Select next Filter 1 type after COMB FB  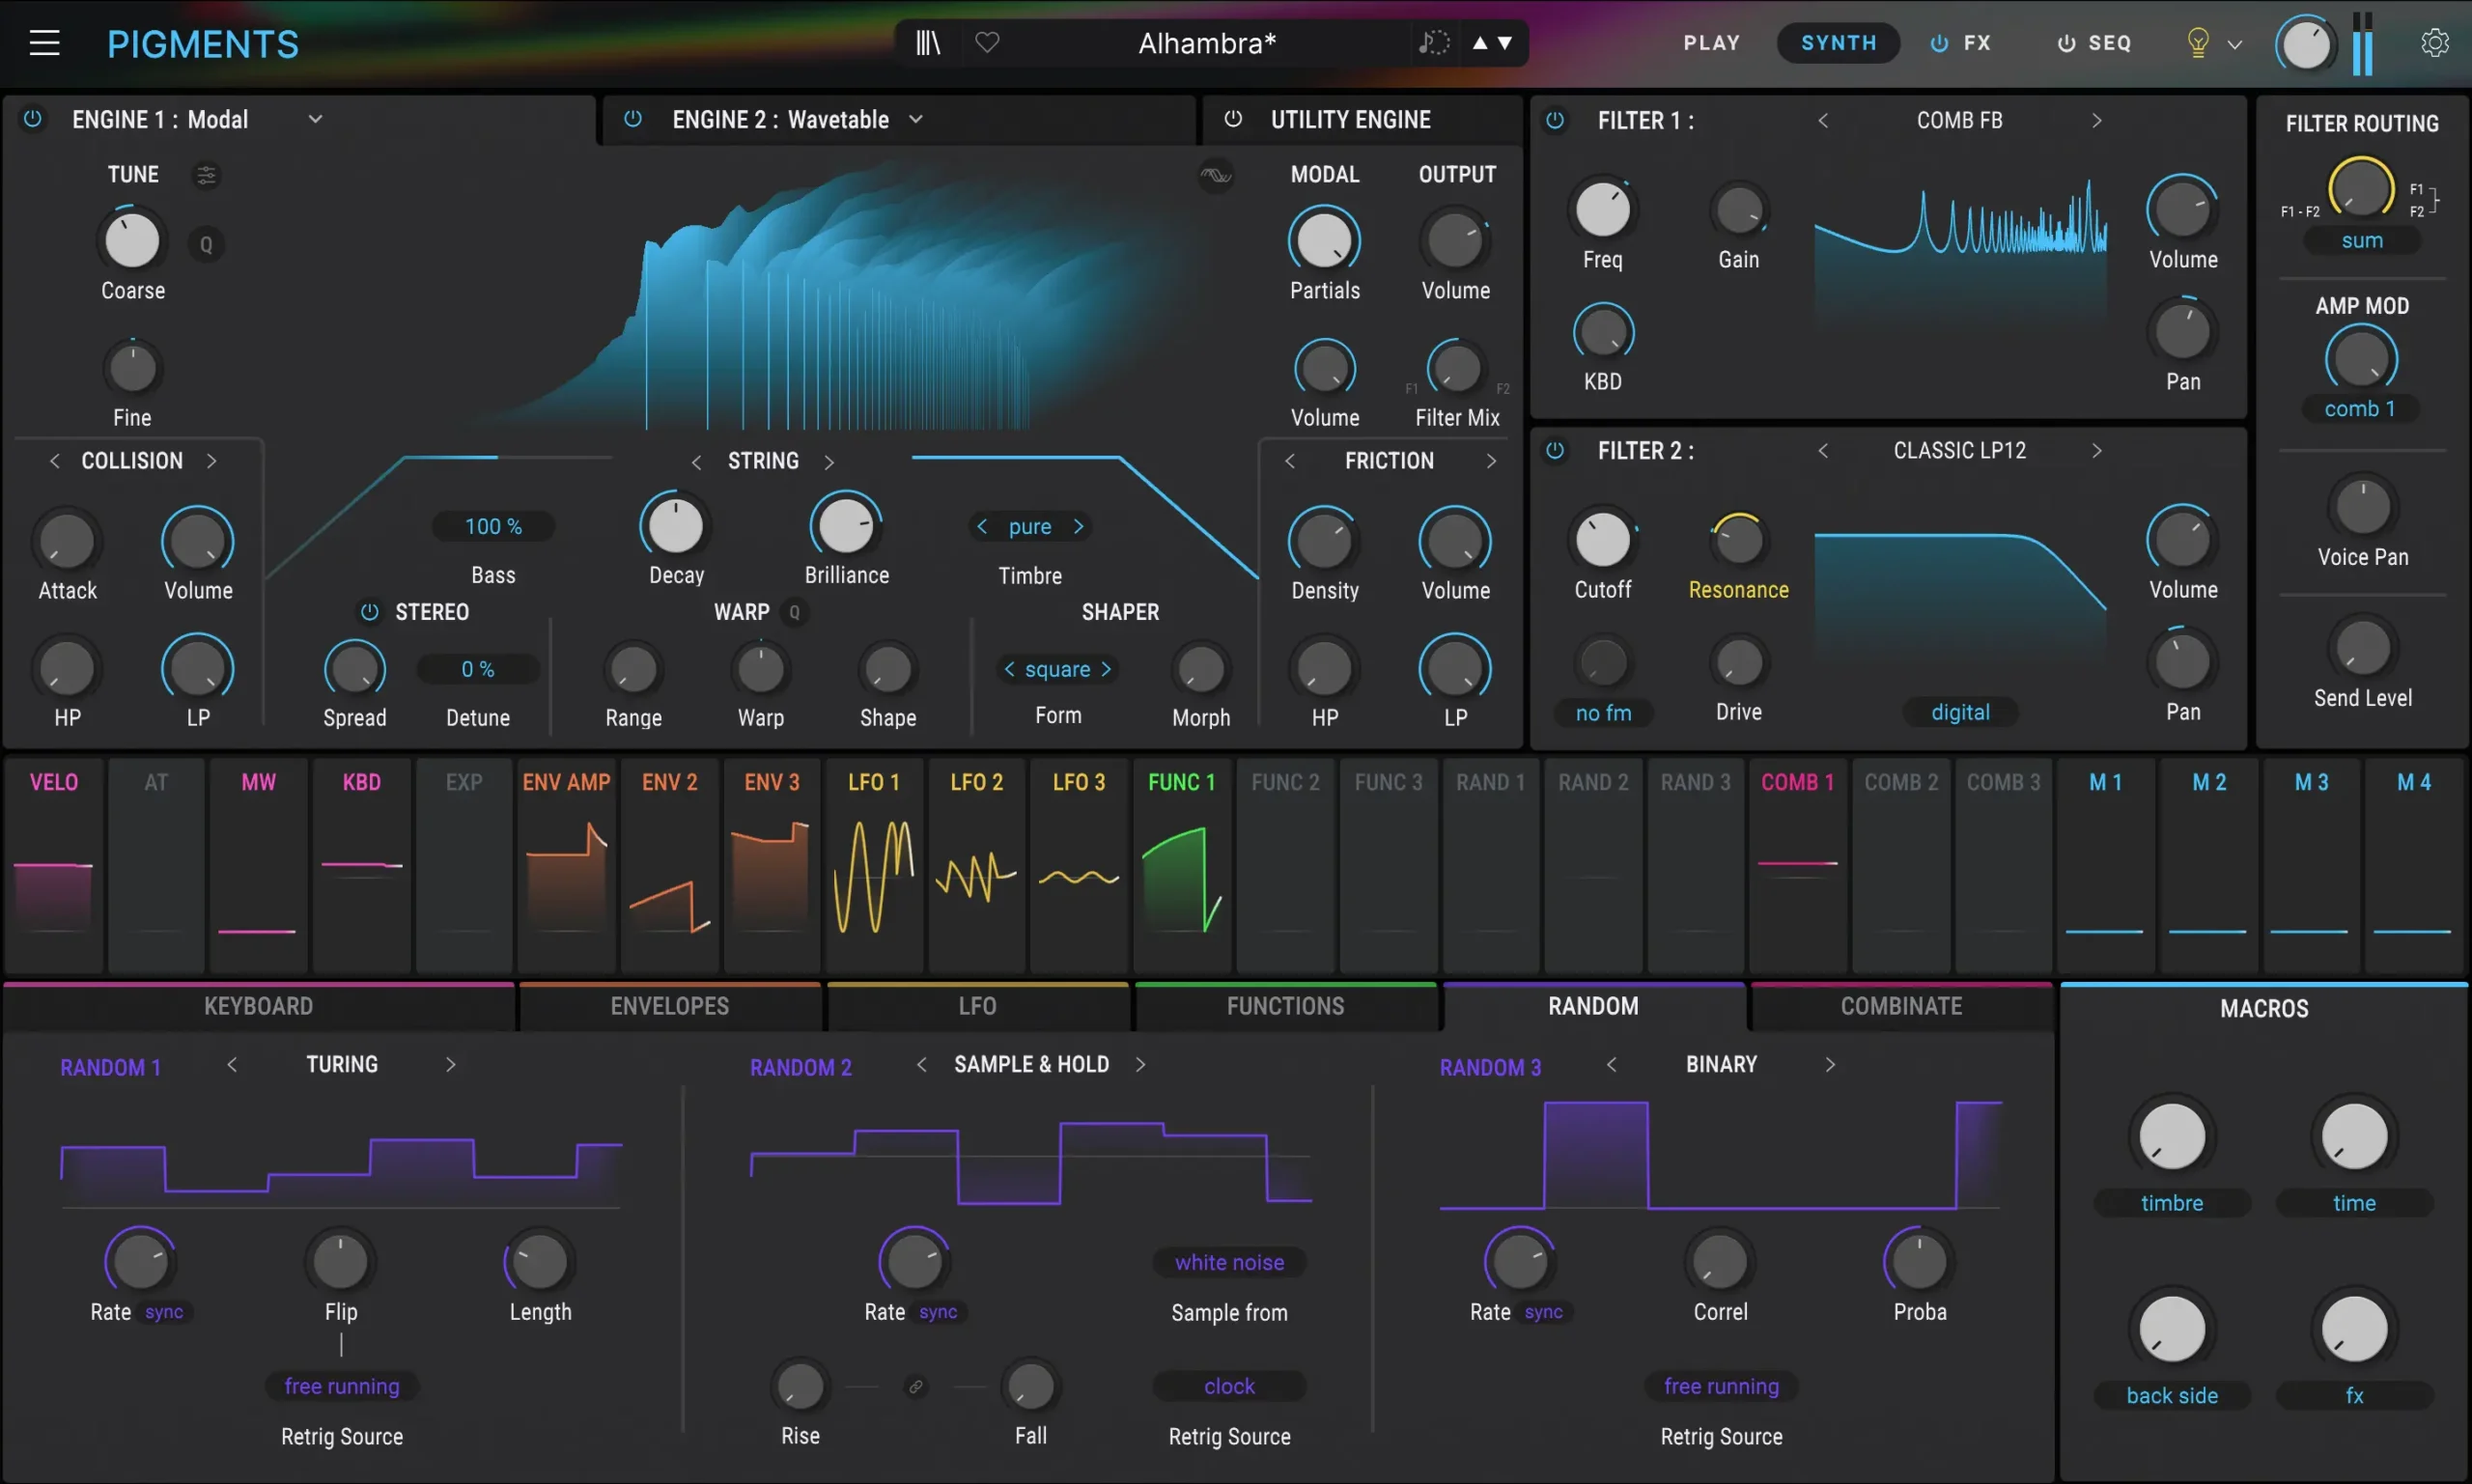point(2096,120)
